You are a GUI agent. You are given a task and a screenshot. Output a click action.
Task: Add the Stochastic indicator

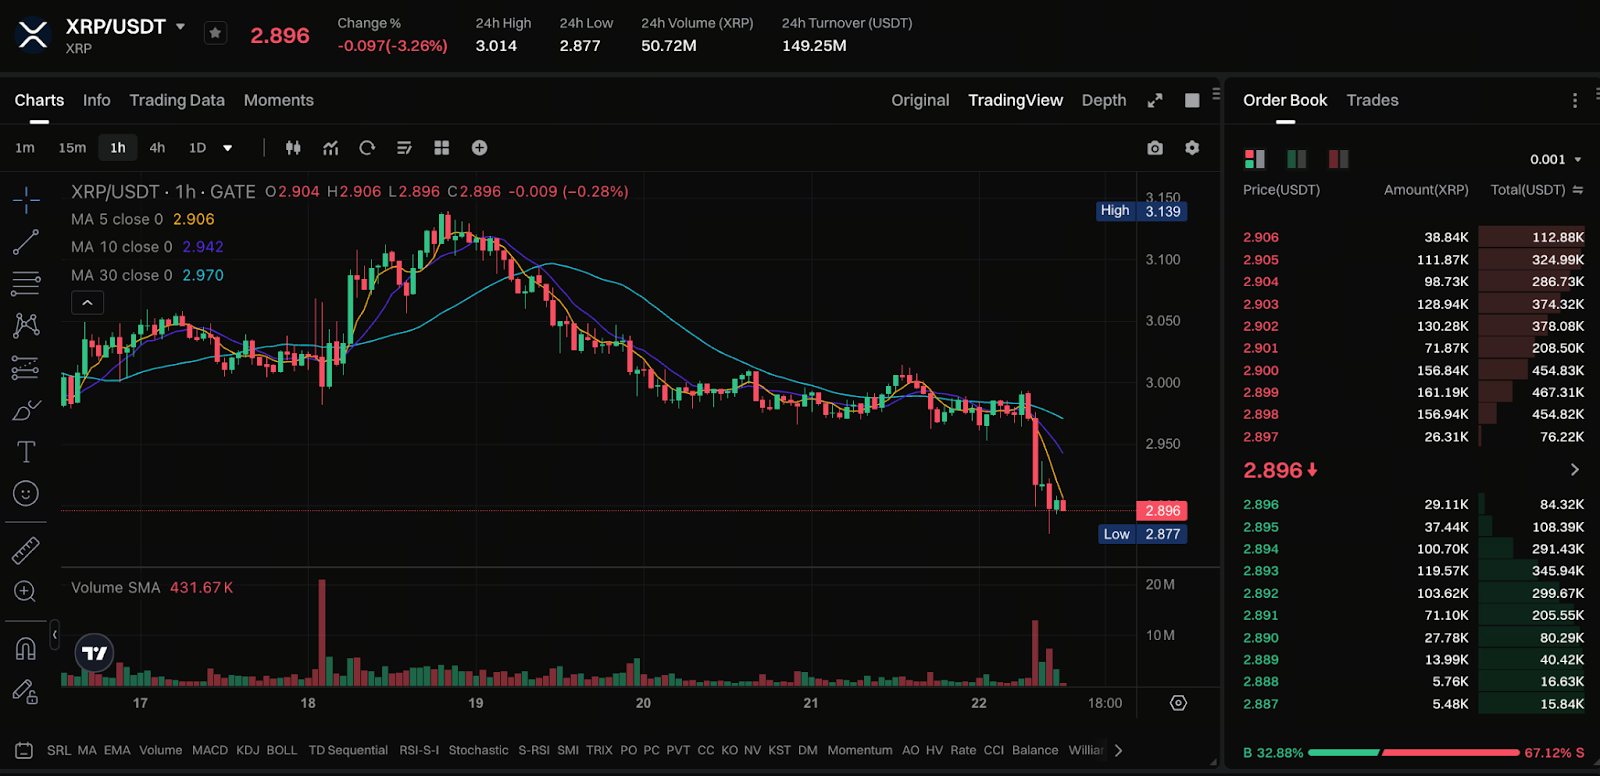click(x=478, y=750)
